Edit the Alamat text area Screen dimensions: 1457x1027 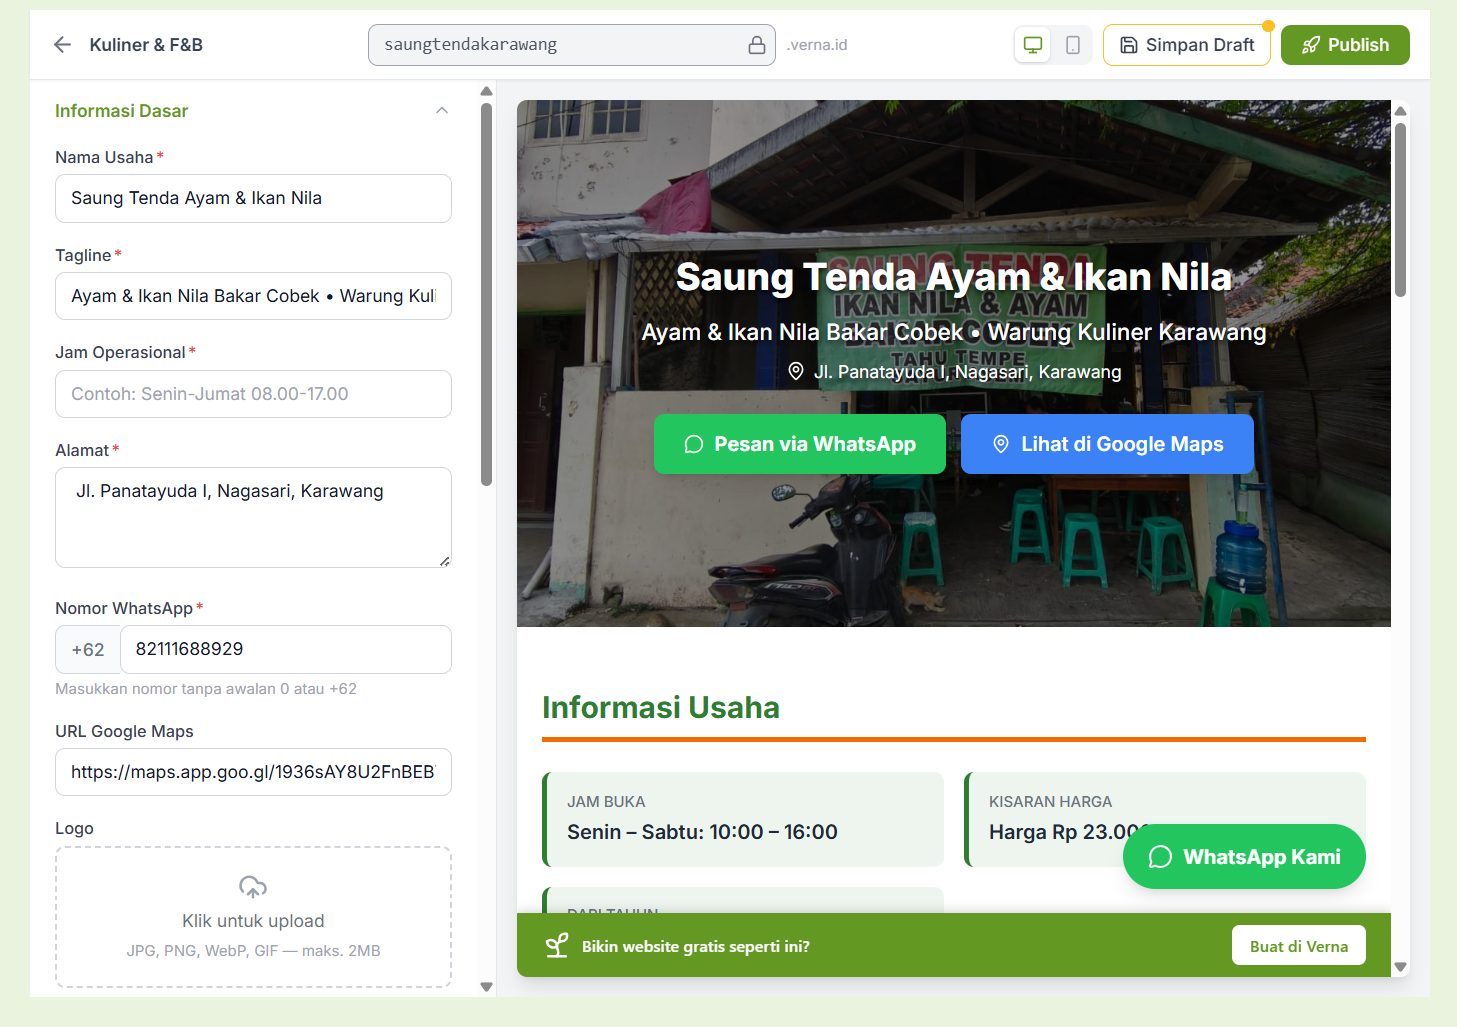tap(253, 517)
